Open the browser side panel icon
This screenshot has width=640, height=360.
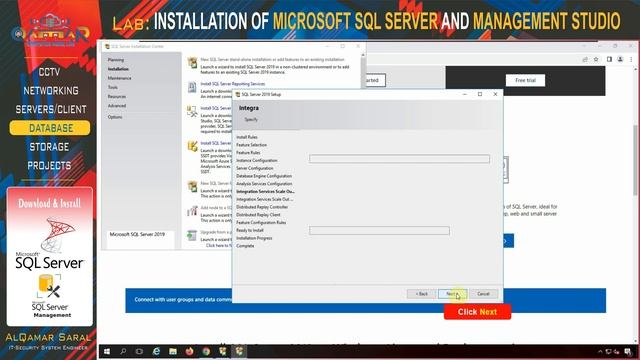pos(609,60)
